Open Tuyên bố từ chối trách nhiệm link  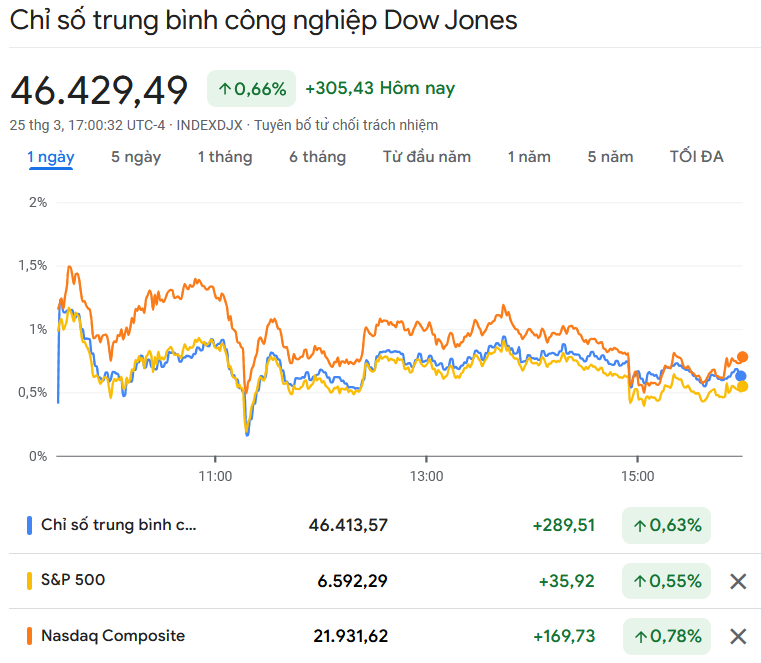[346, 125]
